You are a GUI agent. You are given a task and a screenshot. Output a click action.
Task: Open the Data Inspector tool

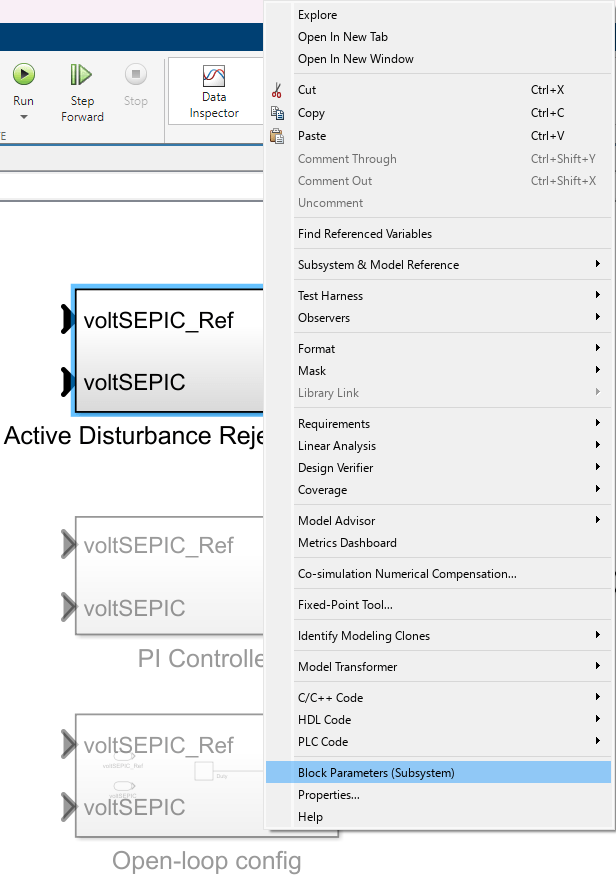click(214, 76)
